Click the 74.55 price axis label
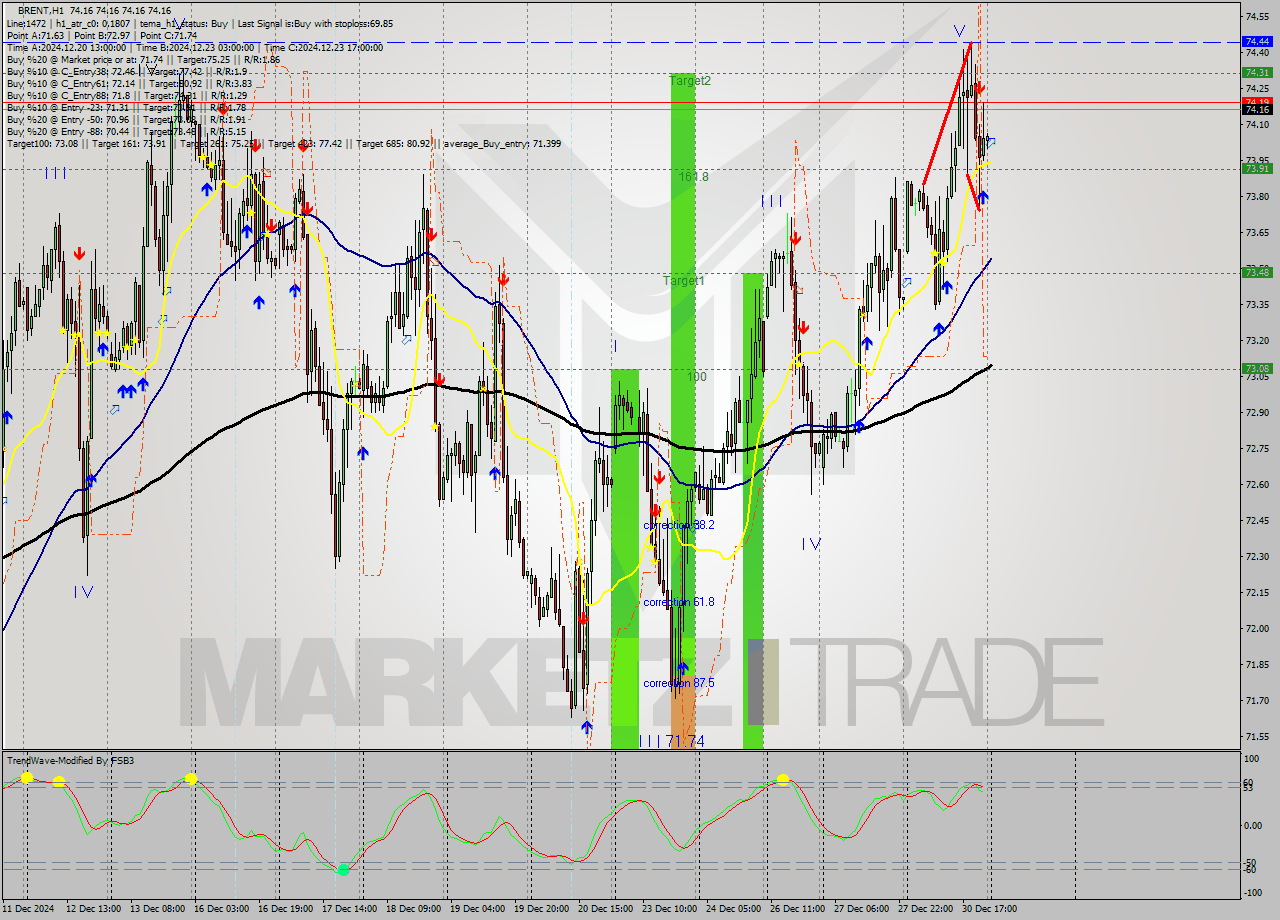The width and height of the screenshot is (1280, 920). coord(1257,16)
